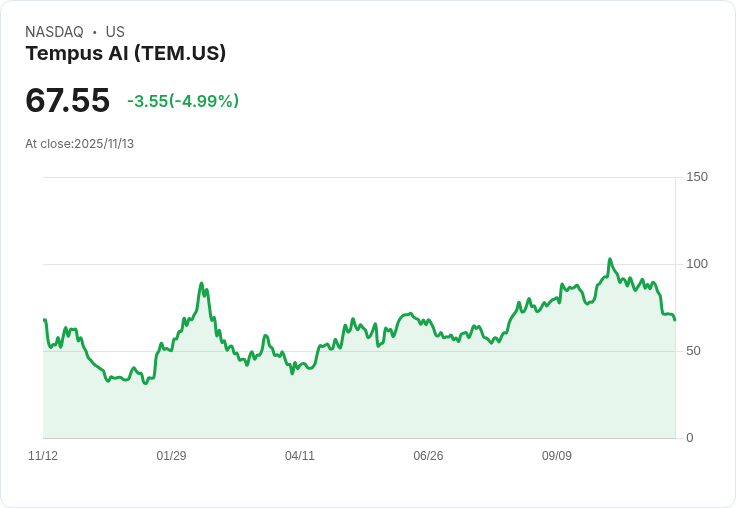The width and height of the screenshot is (736, 508).
Task: Click the highest peak of the price line
Action: (610, 259)
